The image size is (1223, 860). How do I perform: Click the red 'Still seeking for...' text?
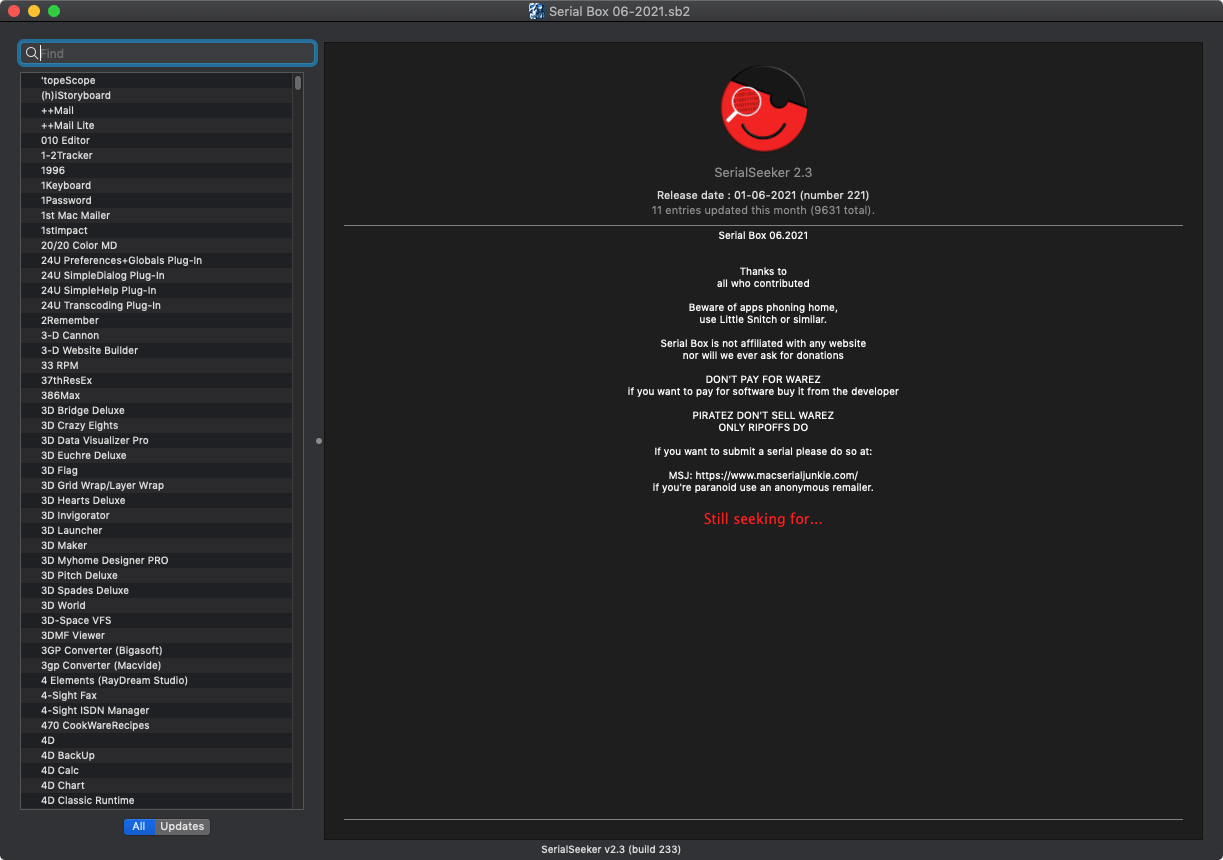tap(763, 519)
